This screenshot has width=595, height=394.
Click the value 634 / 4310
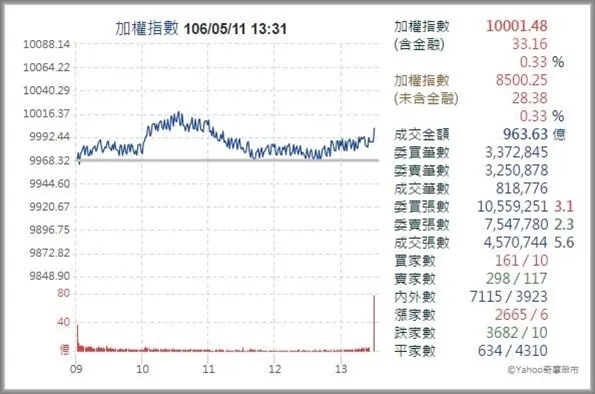[x=513, y=351]
